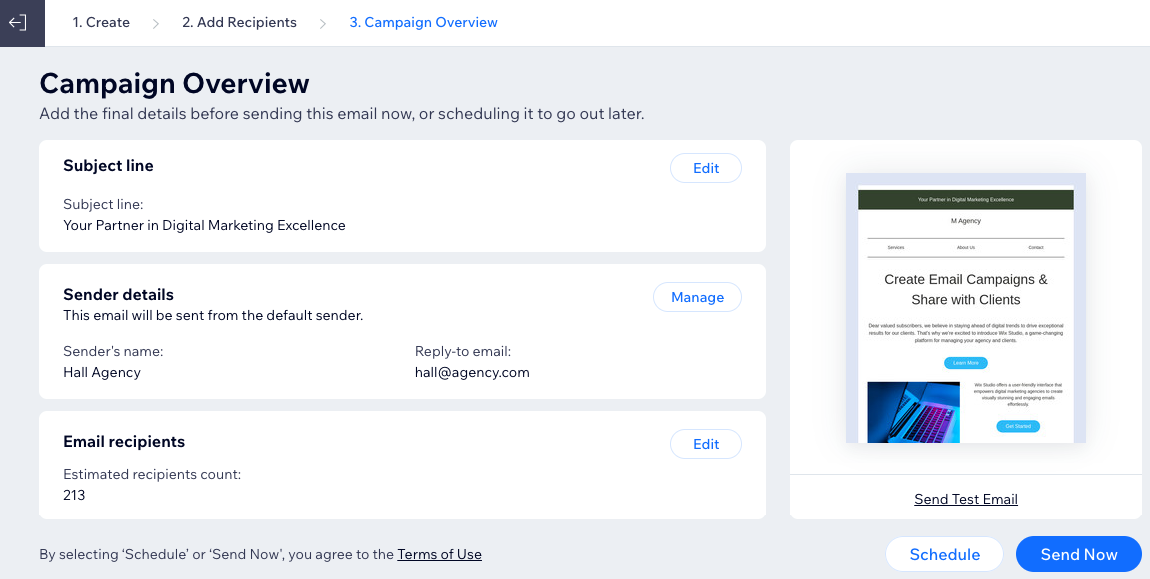Click Get Started button in preview
This screenshot has height=579, width=1150.
point(1017,426)
